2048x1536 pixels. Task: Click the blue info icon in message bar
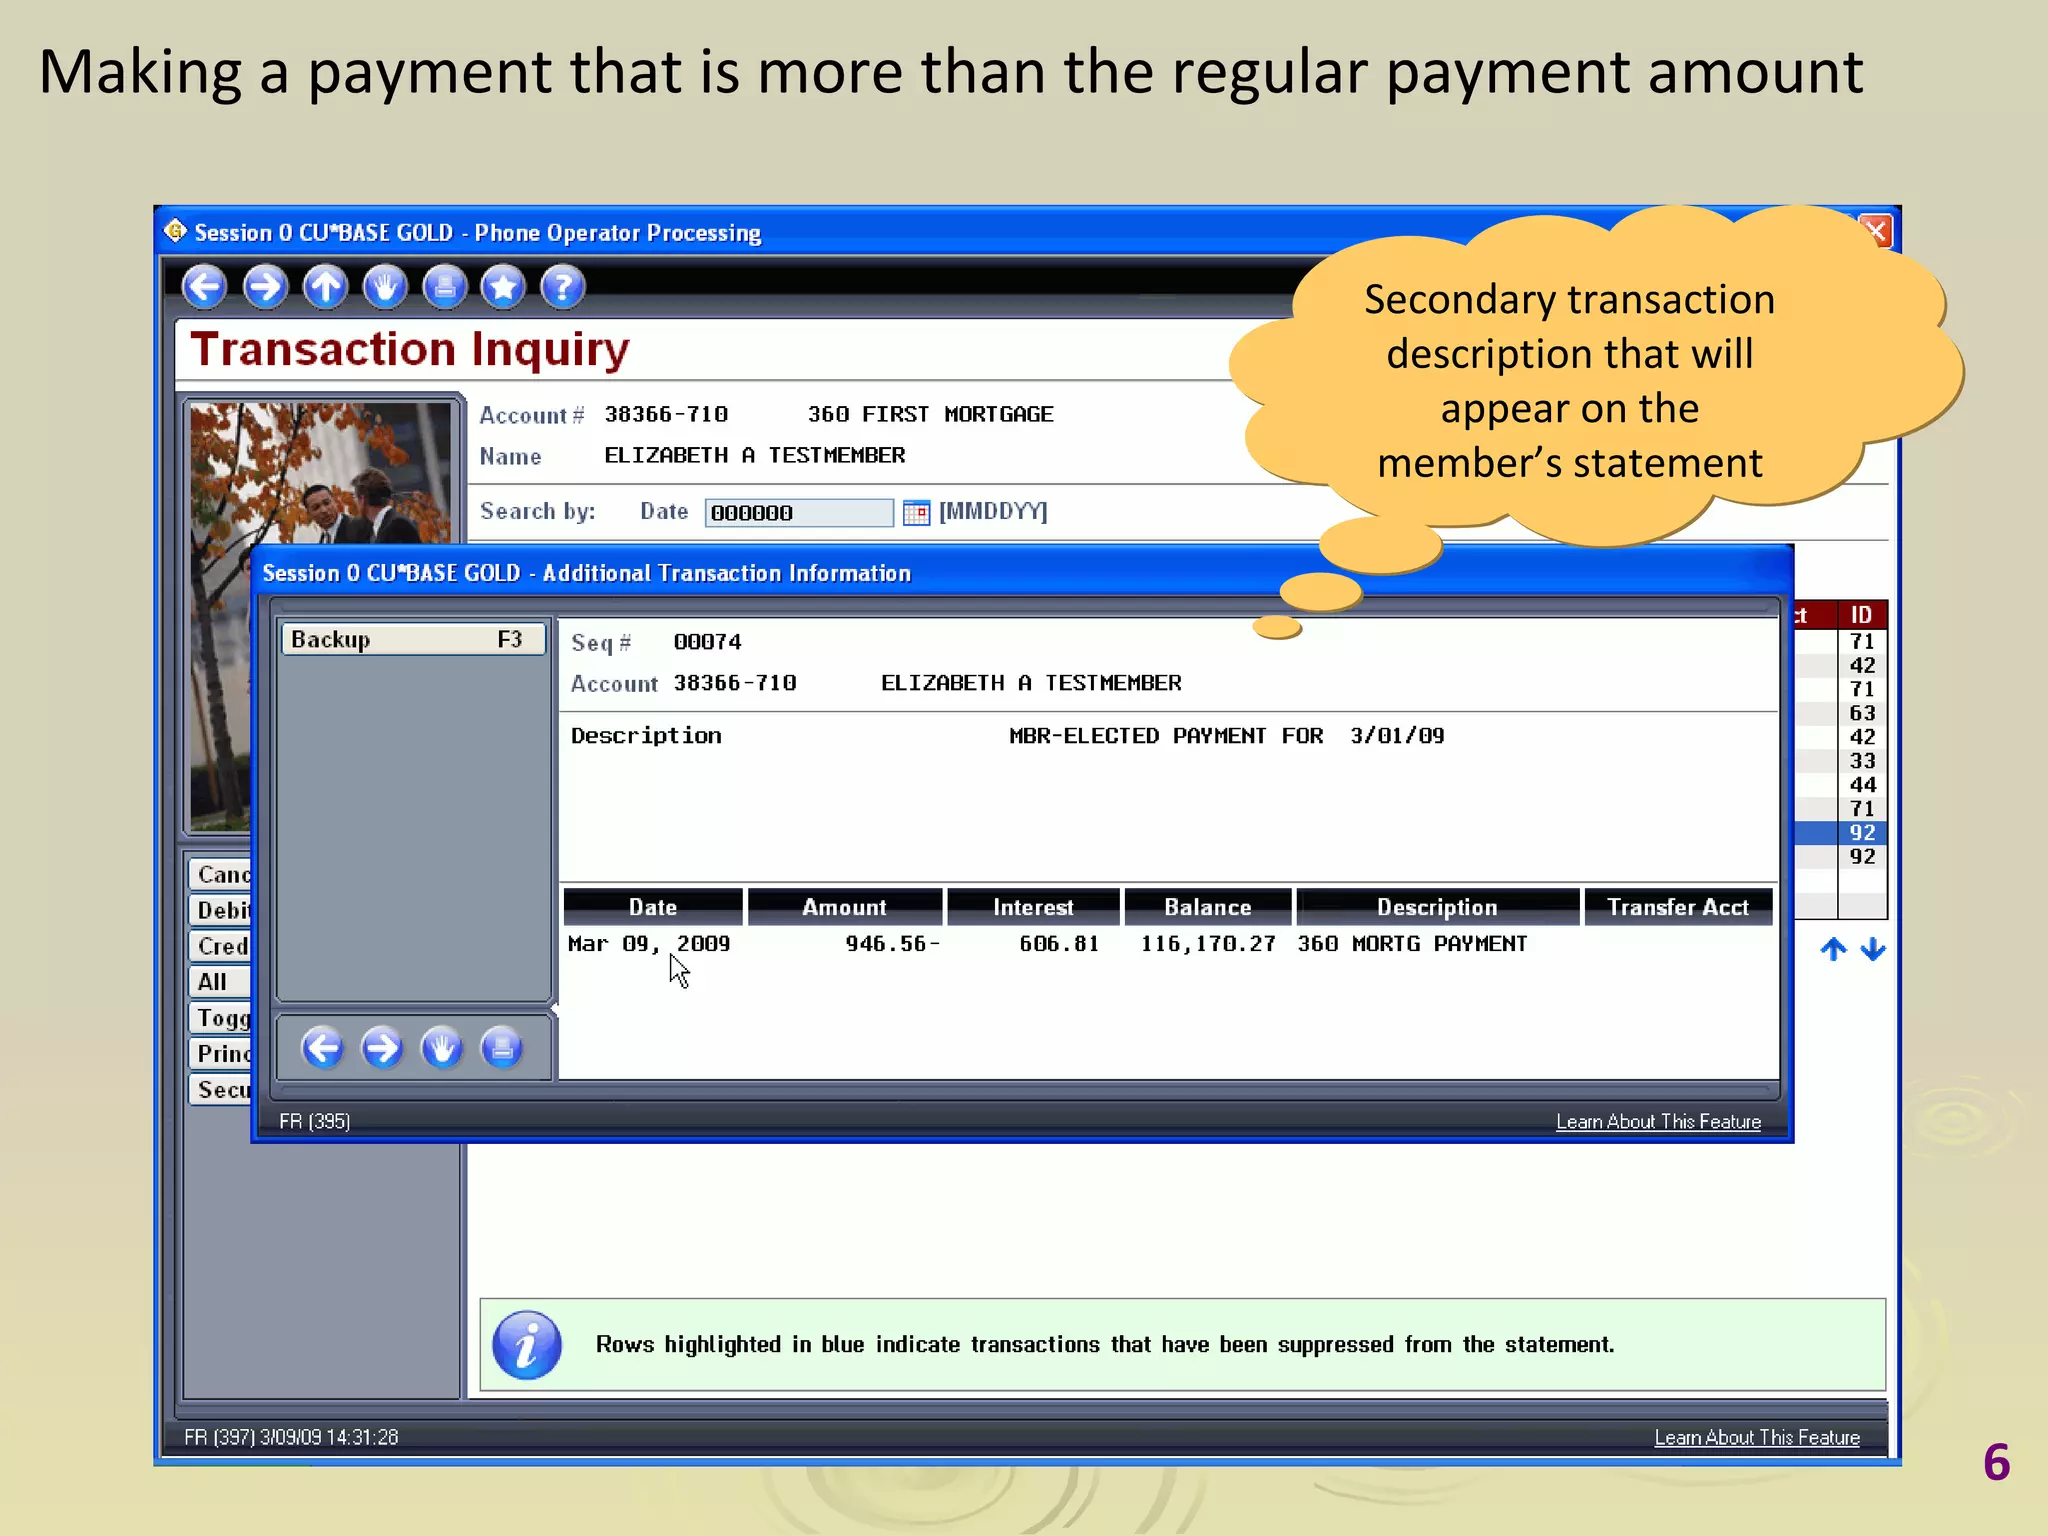[x=527, y=1345]
